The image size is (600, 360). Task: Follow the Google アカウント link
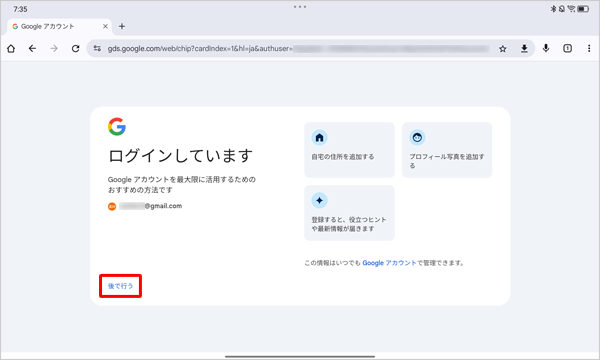tap(389, 263)
